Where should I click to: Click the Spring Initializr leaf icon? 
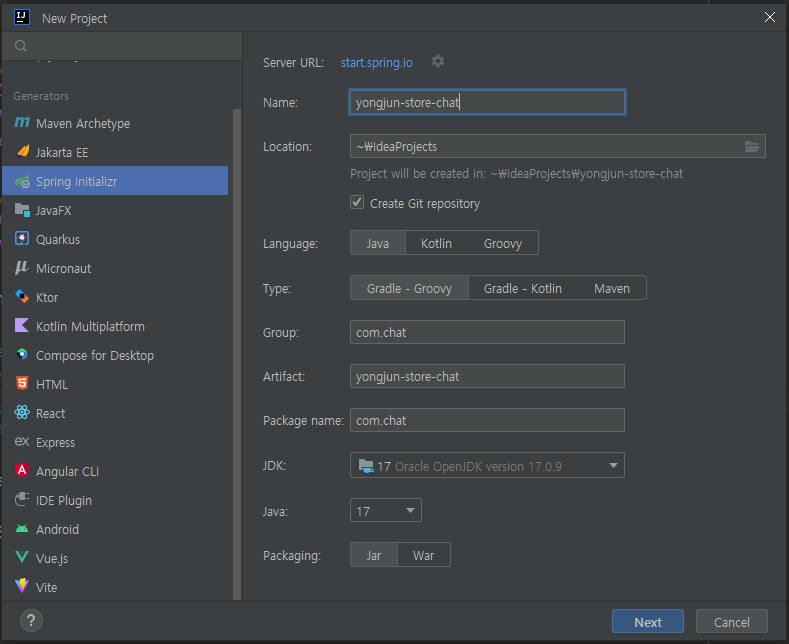point(22,181)
